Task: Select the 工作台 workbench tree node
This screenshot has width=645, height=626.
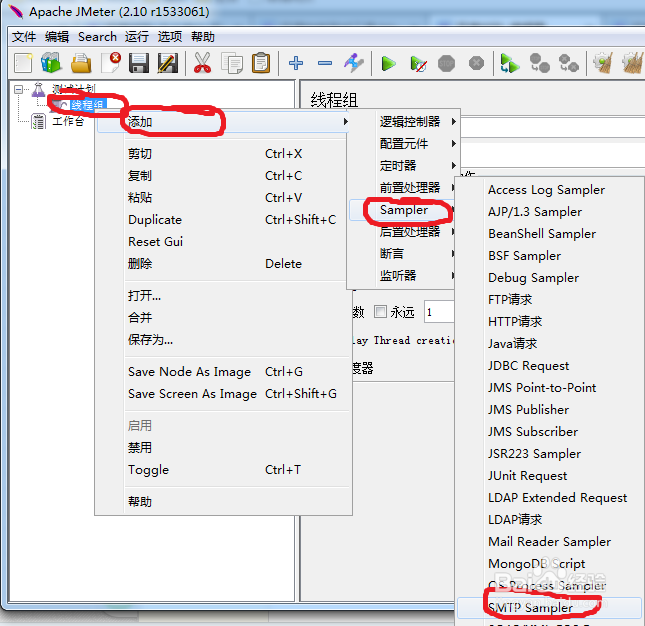Action: pos(68,121)
